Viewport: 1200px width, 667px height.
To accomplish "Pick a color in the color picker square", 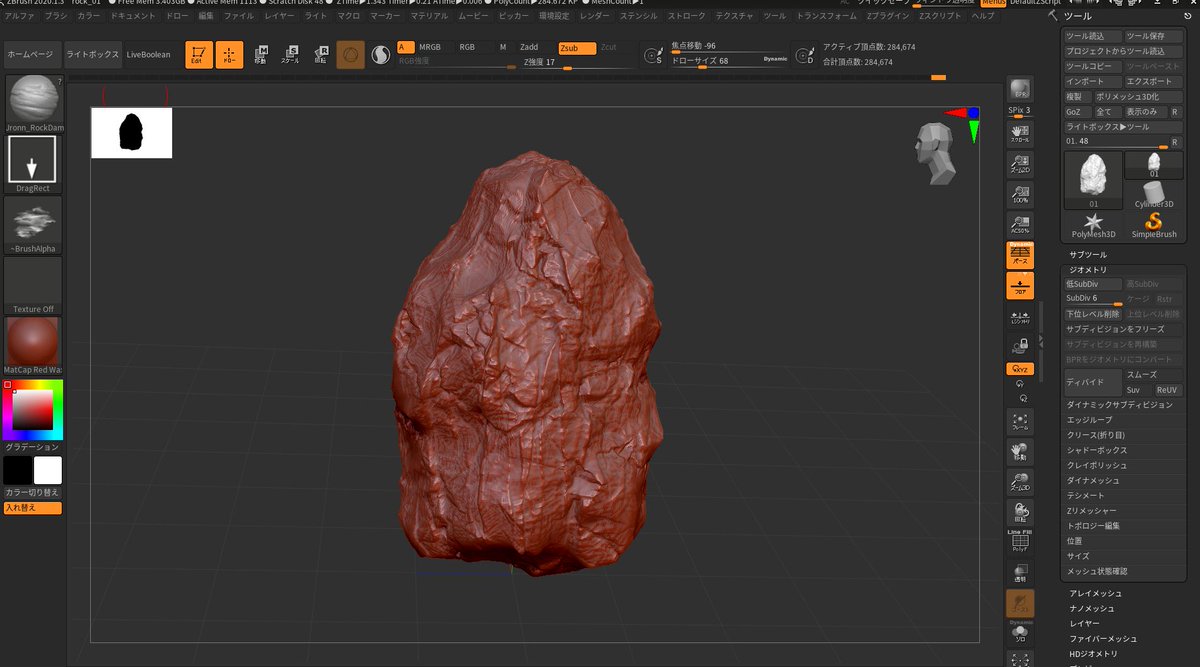I will 32,409.
